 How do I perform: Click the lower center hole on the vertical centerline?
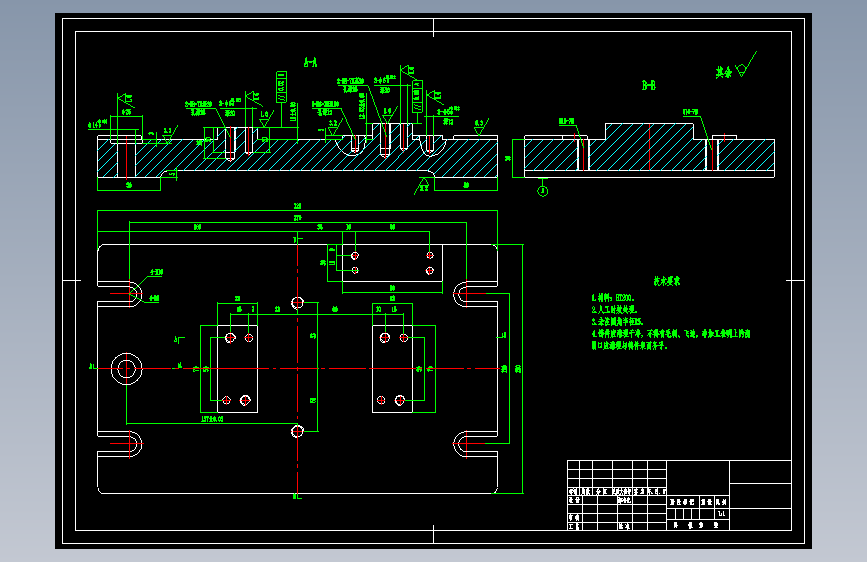pyautogui.click(x=297, y=431)
